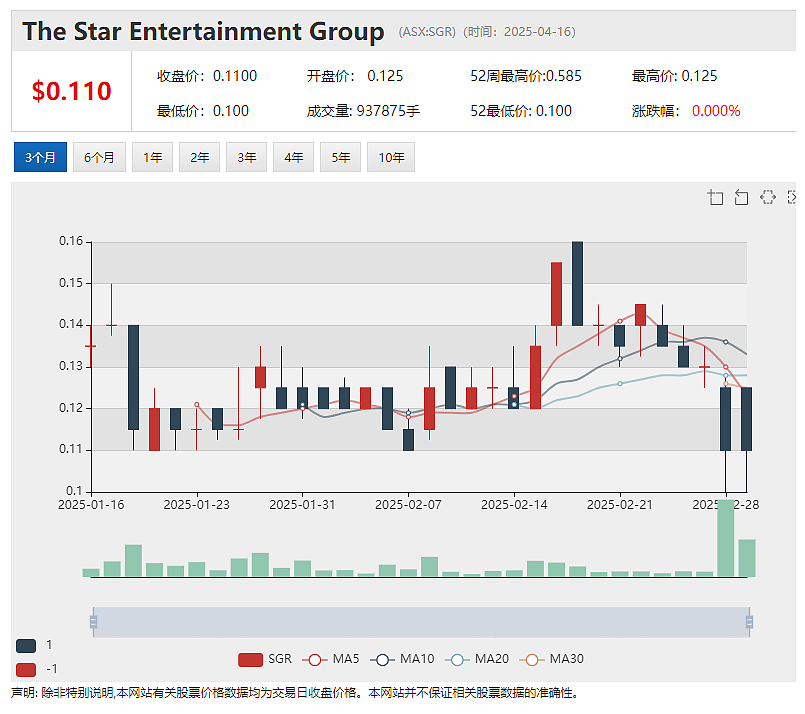The width and height of the screenshot is (805, 714).
Task: Open the 5年 chart range
Action: (x=340, y=157)
